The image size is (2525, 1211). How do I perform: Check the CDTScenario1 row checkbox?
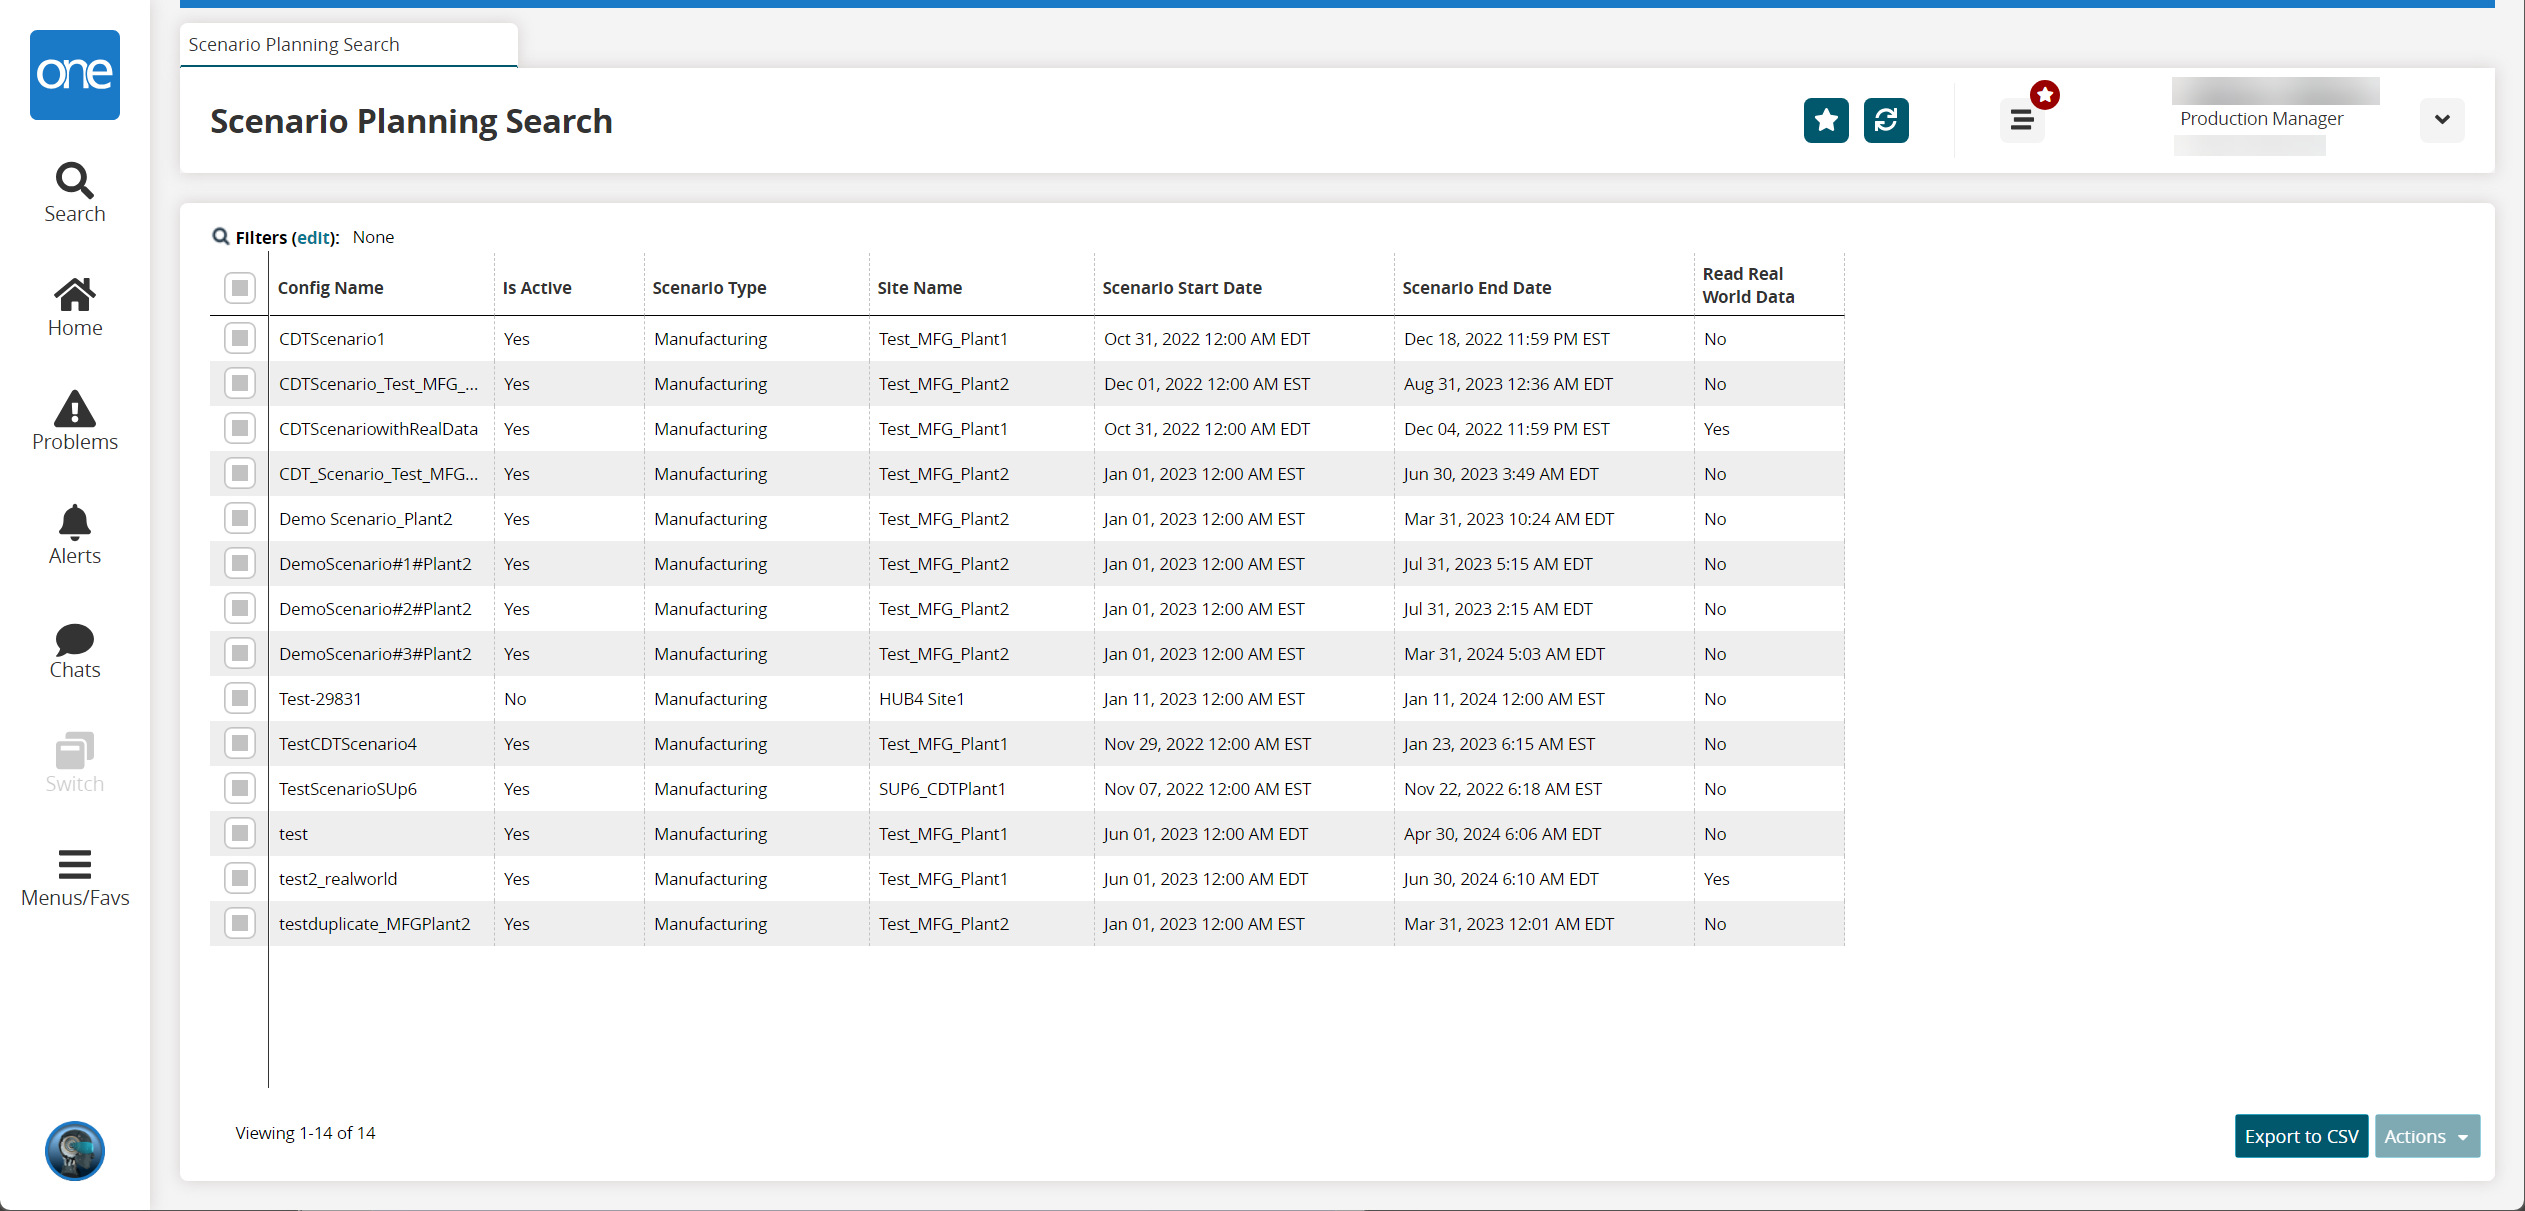(240, 338)
